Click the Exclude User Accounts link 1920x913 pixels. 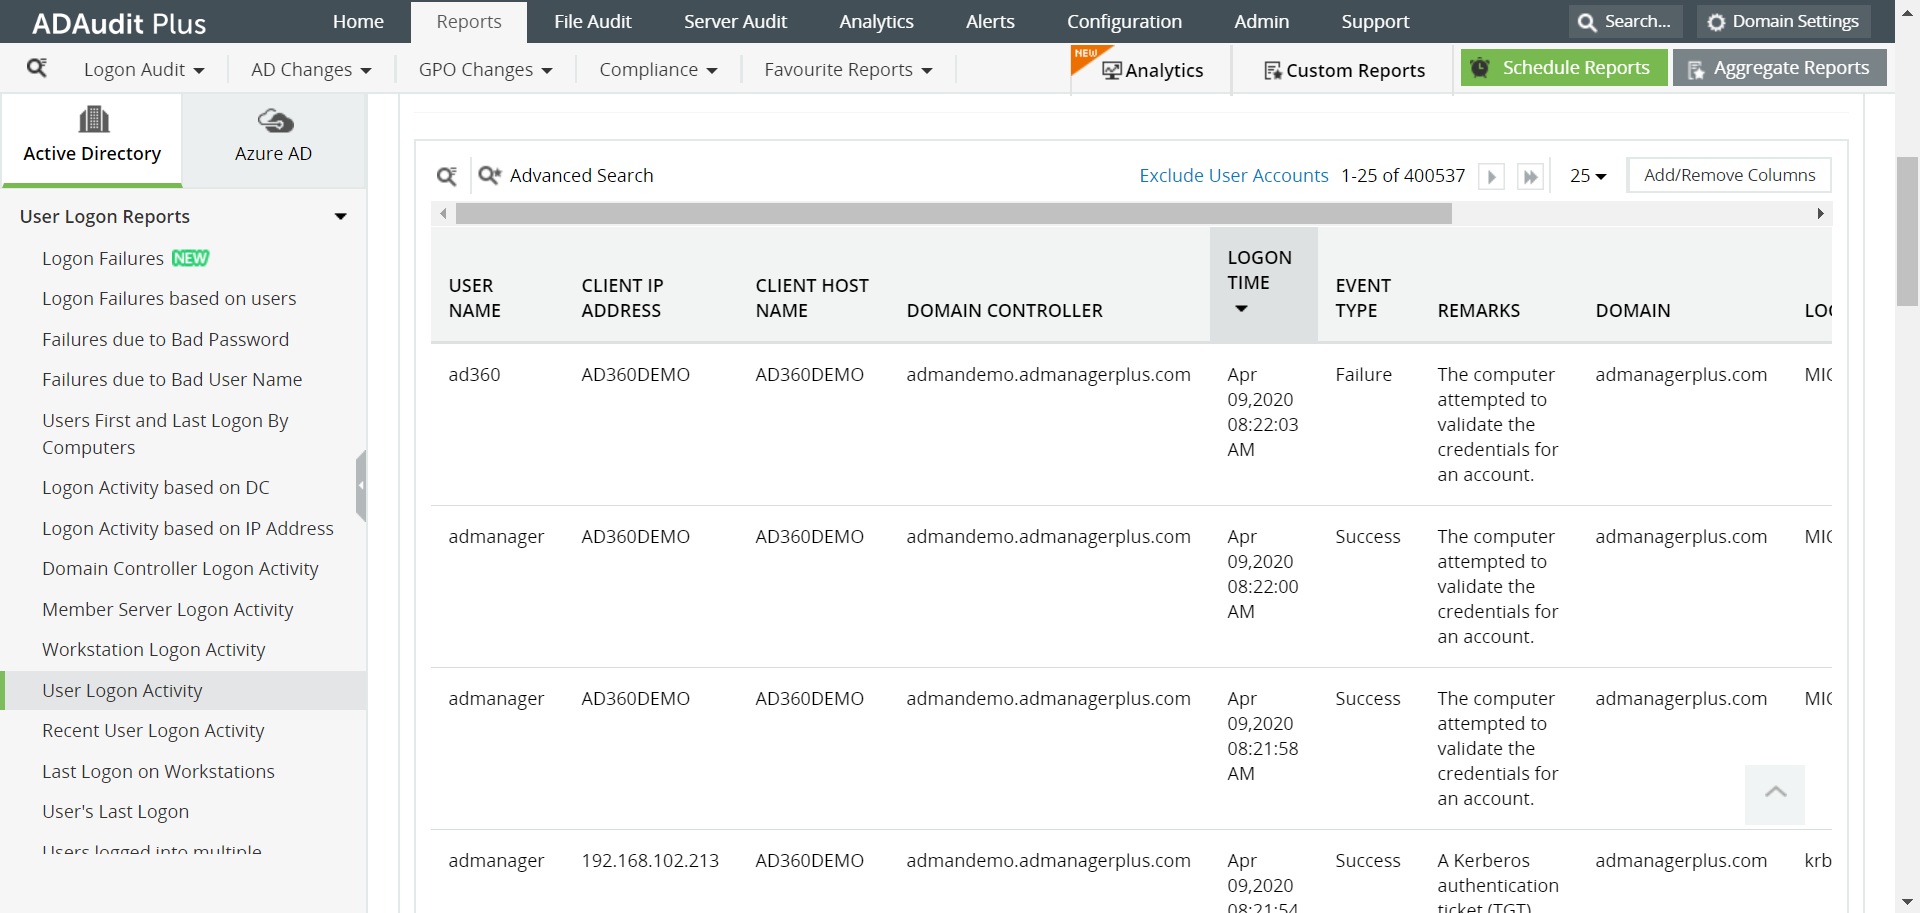pos(1233,175)
